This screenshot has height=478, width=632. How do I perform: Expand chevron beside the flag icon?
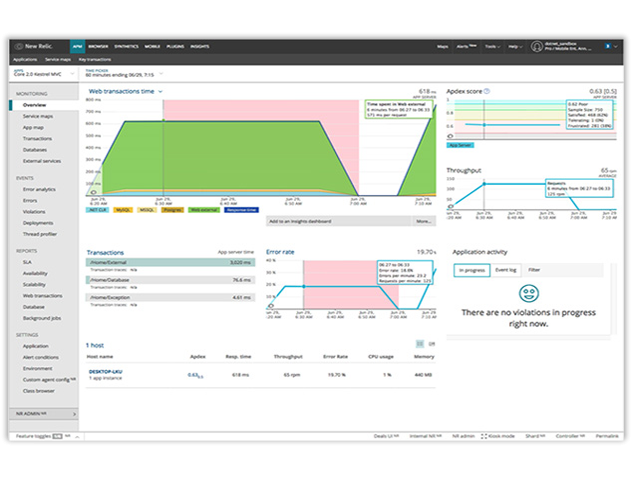point(615,46)
